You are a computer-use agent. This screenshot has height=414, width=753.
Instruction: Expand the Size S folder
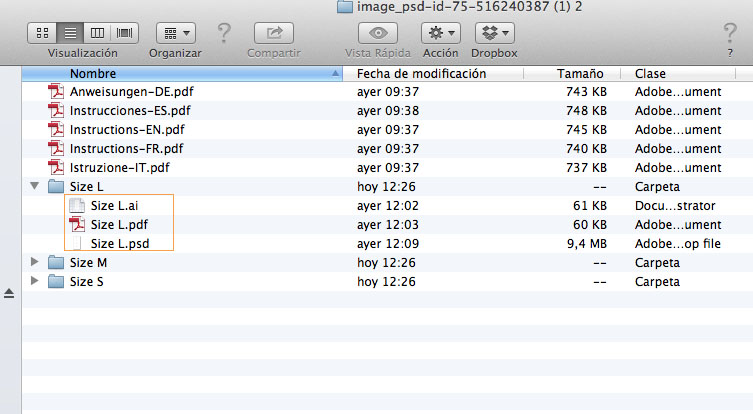(35, 281)
